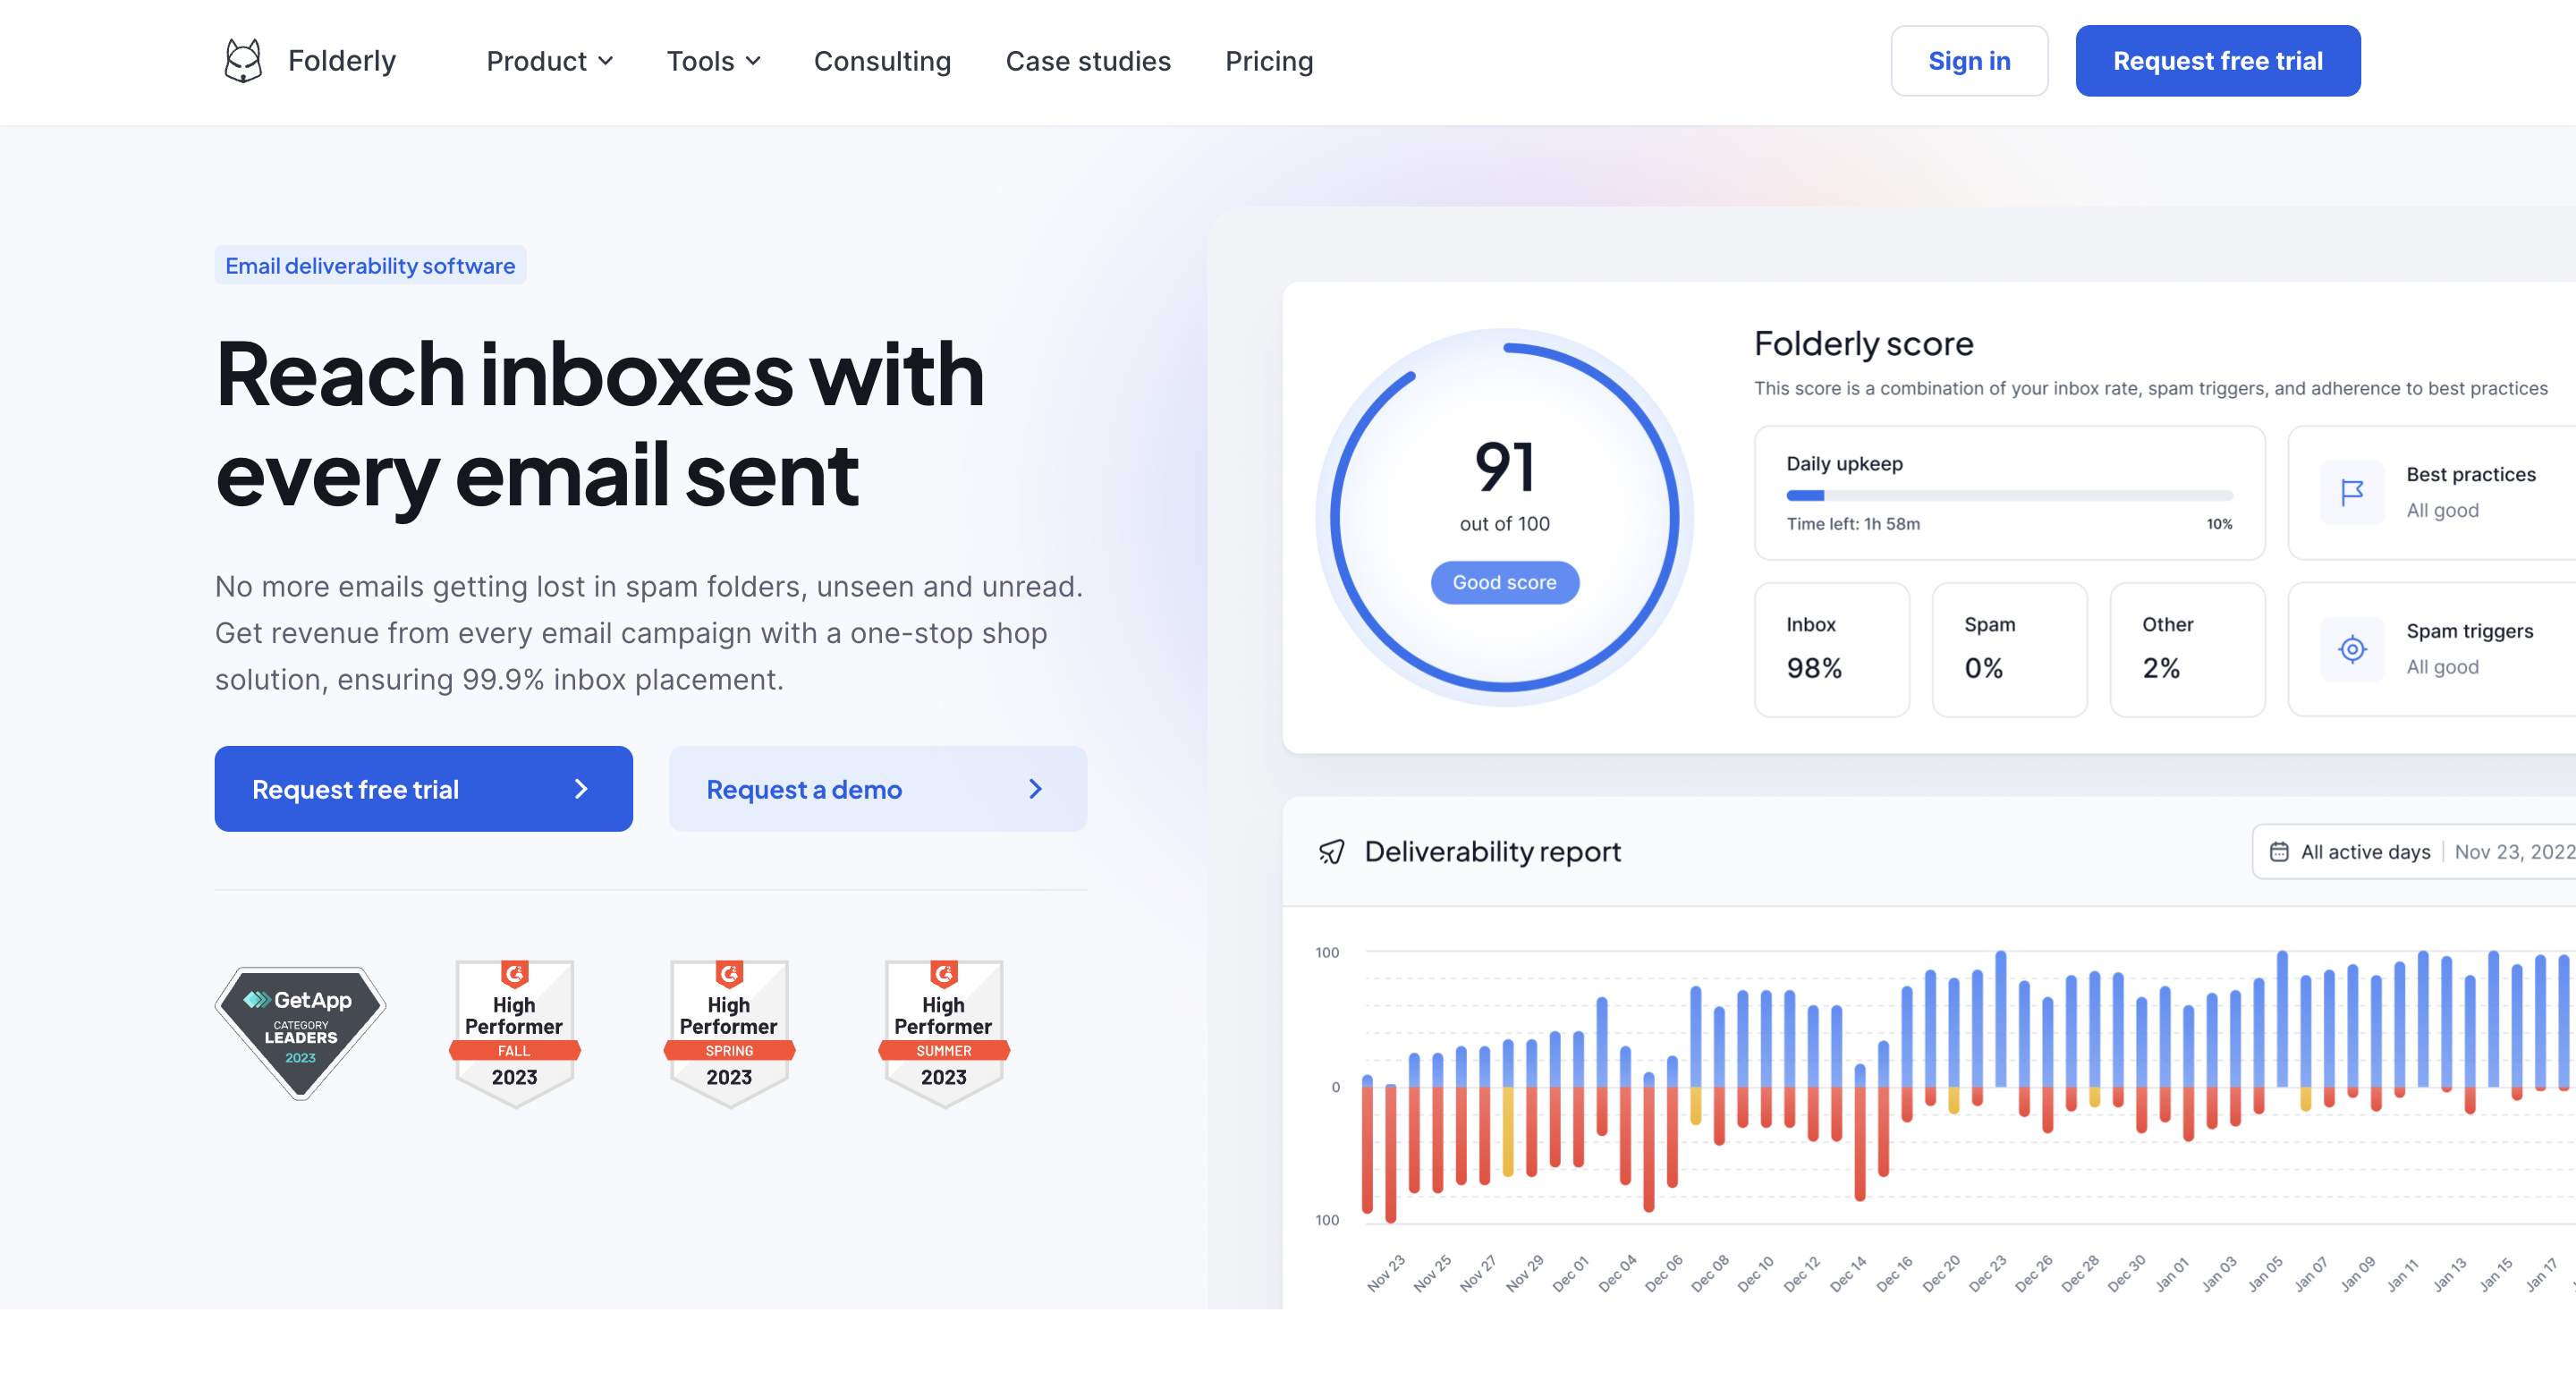Click the G2 High Performer Summer 2023 badge
This screenshot has width=2576, height=1397.
pyautogui.click(x=943, y=1032)
